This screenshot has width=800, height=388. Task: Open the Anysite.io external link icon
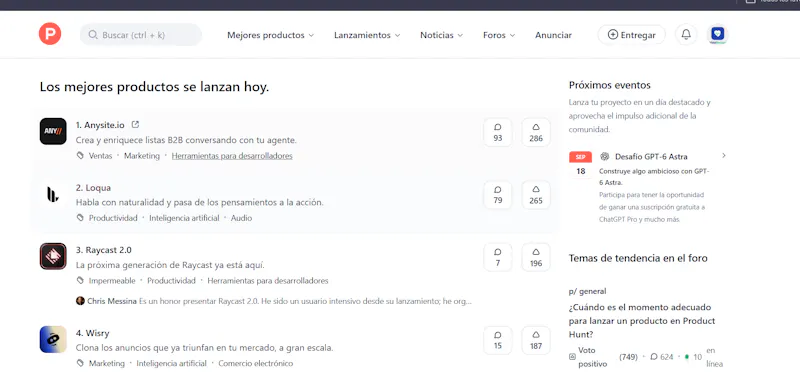pos(135,124)
